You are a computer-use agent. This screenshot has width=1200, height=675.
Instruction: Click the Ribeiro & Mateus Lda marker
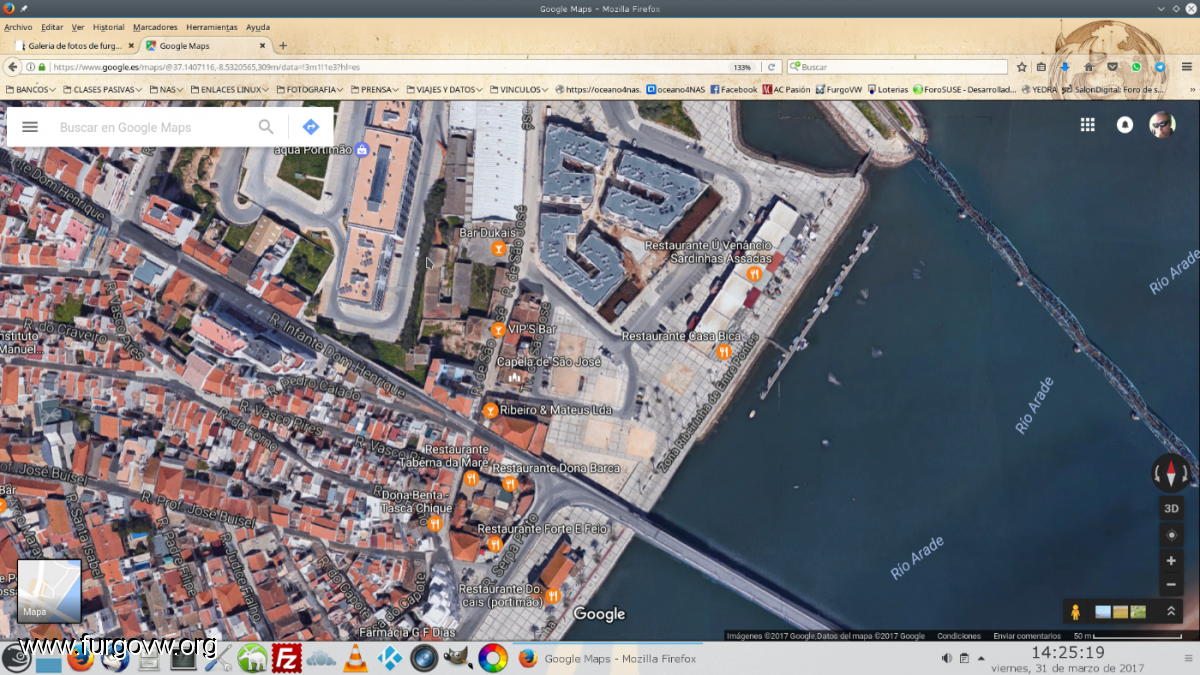pos(490,410)
